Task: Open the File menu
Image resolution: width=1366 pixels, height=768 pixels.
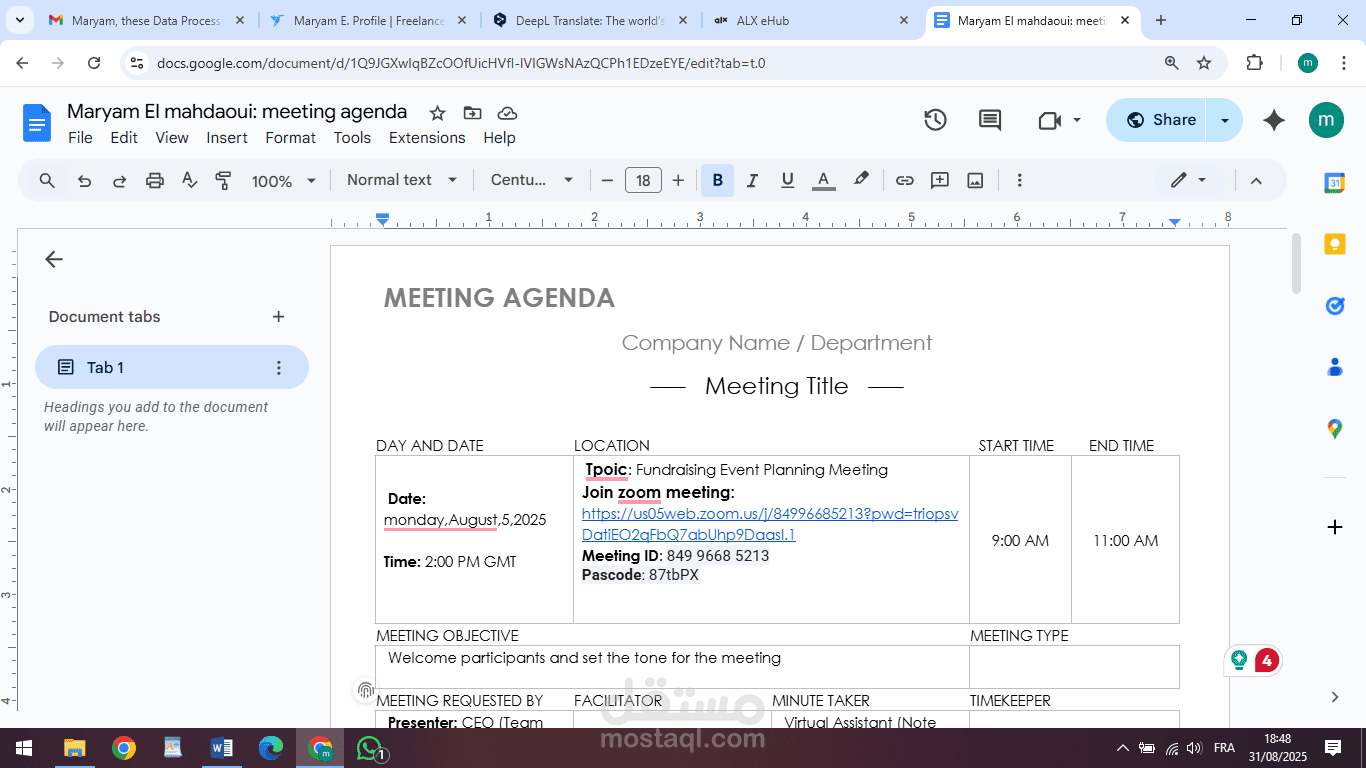Action: pyautogui.click(x=80, y=138)
